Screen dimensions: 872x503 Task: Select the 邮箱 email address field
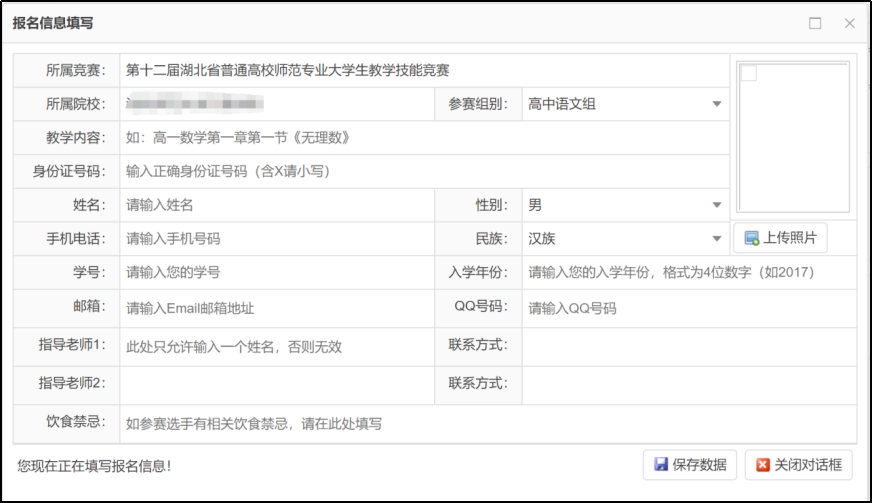(x=277, y=308)
